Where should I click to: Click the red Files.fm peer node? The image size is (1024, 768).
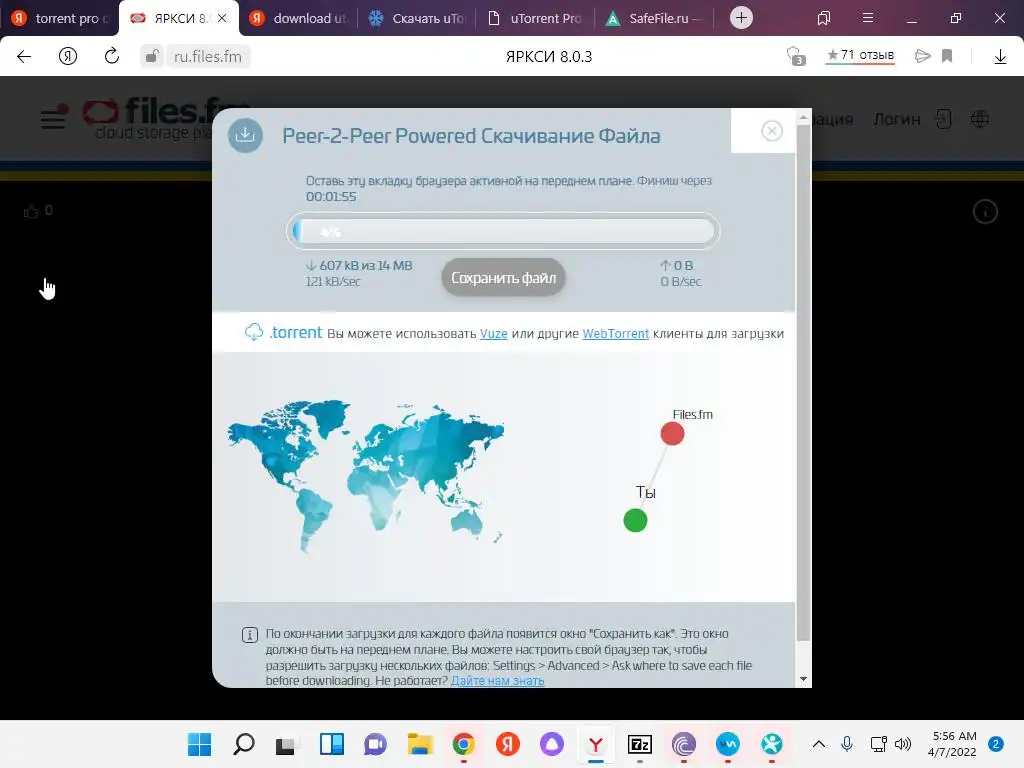point(672,434)
